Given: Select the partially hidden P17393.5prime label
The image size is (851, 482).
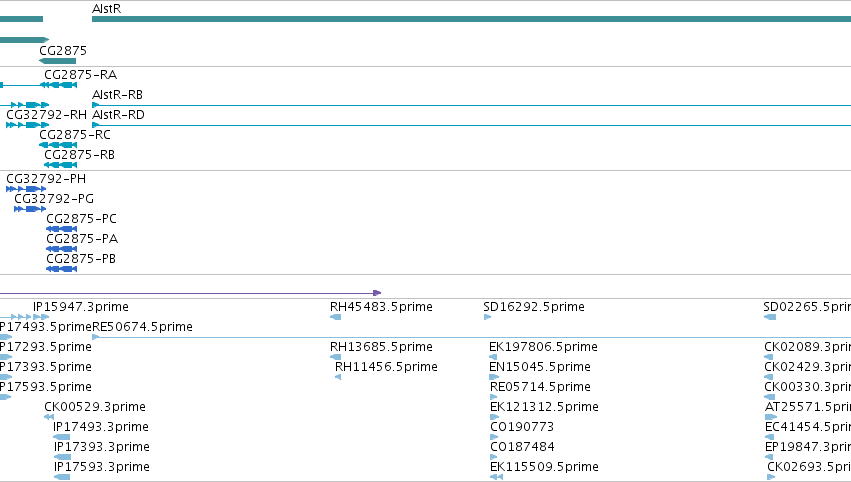Looking at the screenshot, I should pyautogui.click(x=46, y=367).
